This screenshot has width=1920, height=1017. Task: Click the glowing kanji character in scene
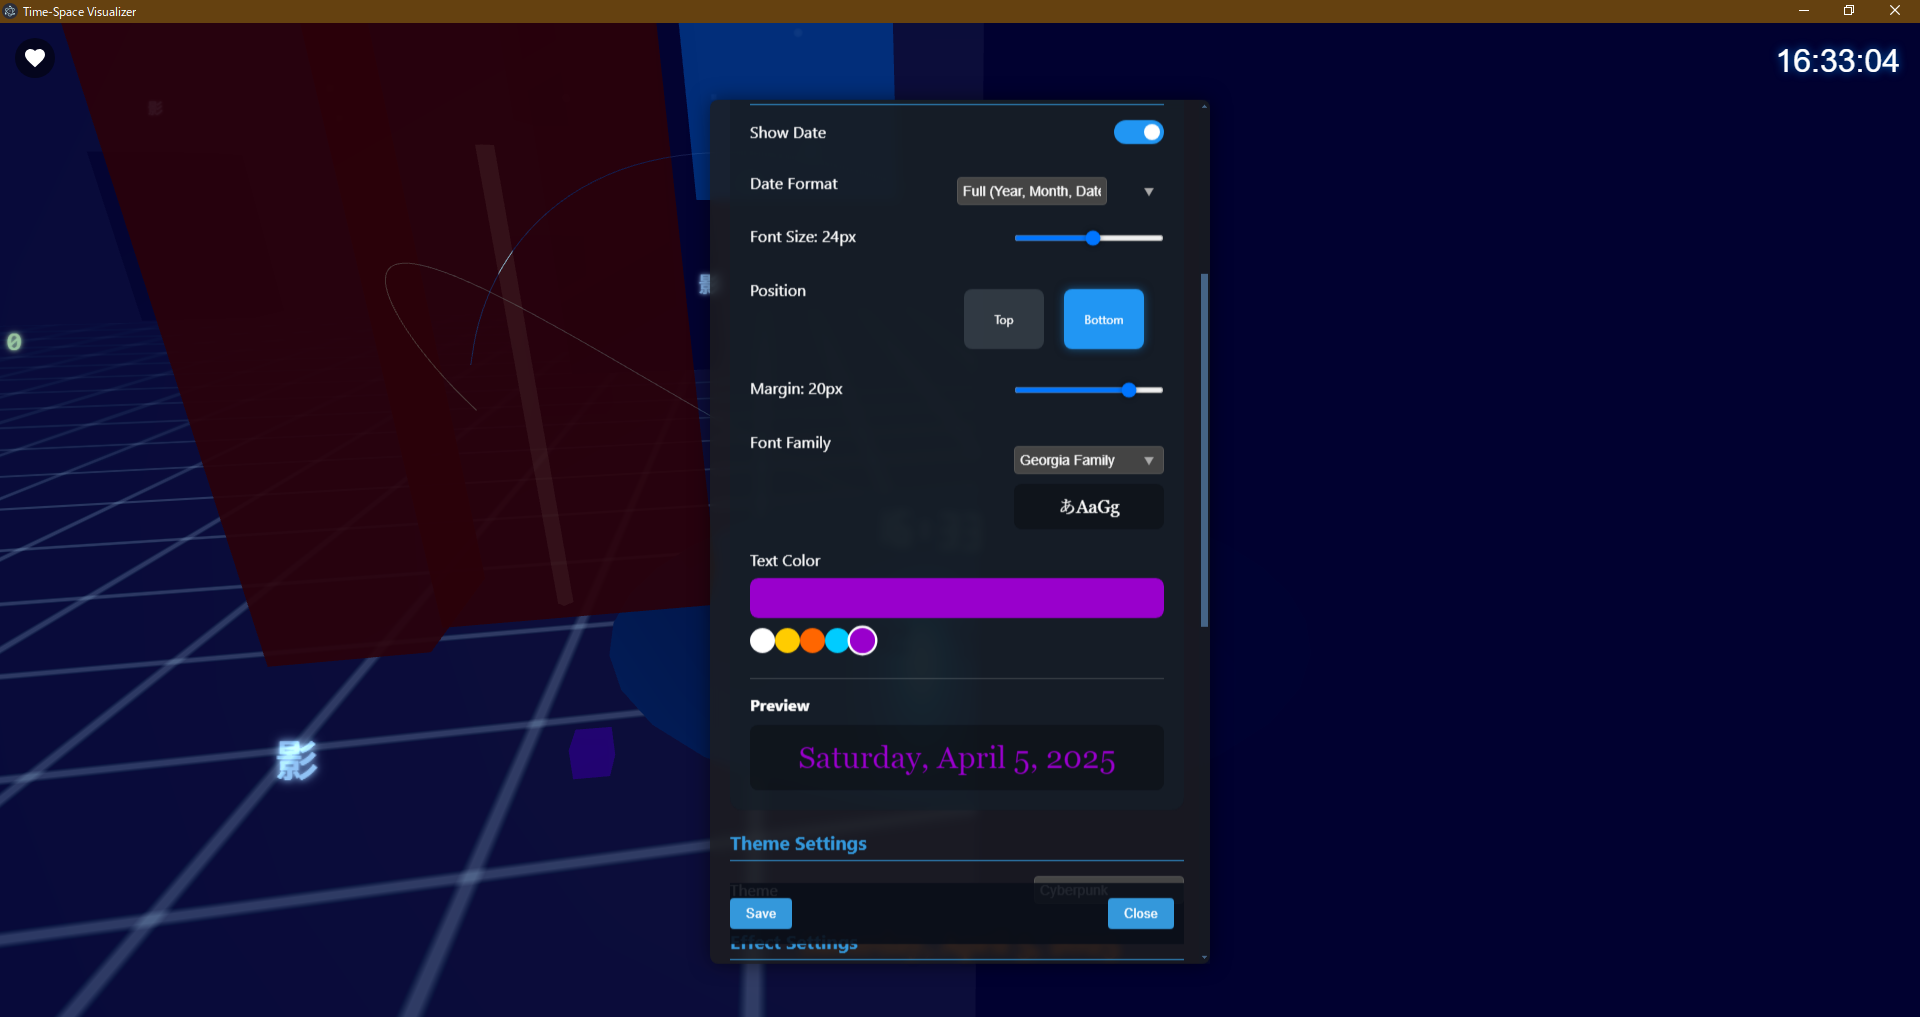[x=297, y=761]
